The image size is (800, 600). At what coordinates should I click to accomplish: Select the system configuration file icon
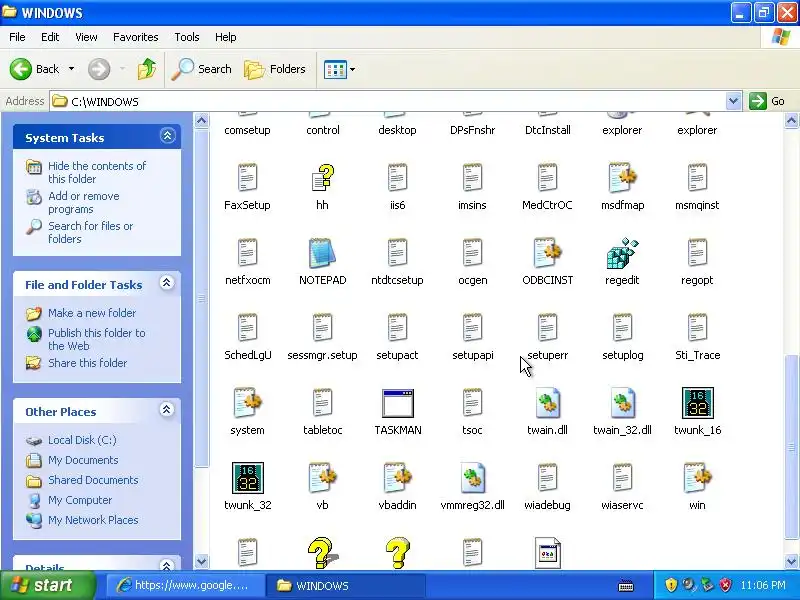point(247,403)
